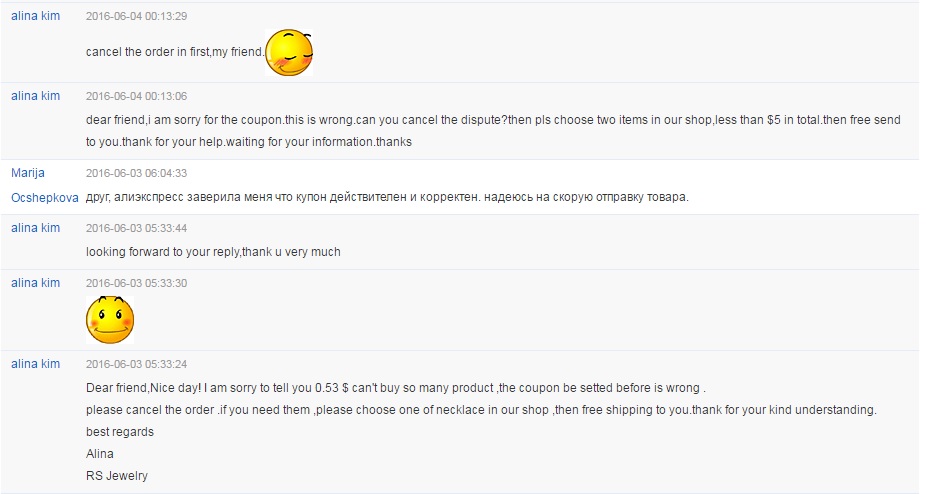
Task: Click alina kim beside the lone smiley message
Action: click(35, 282)
